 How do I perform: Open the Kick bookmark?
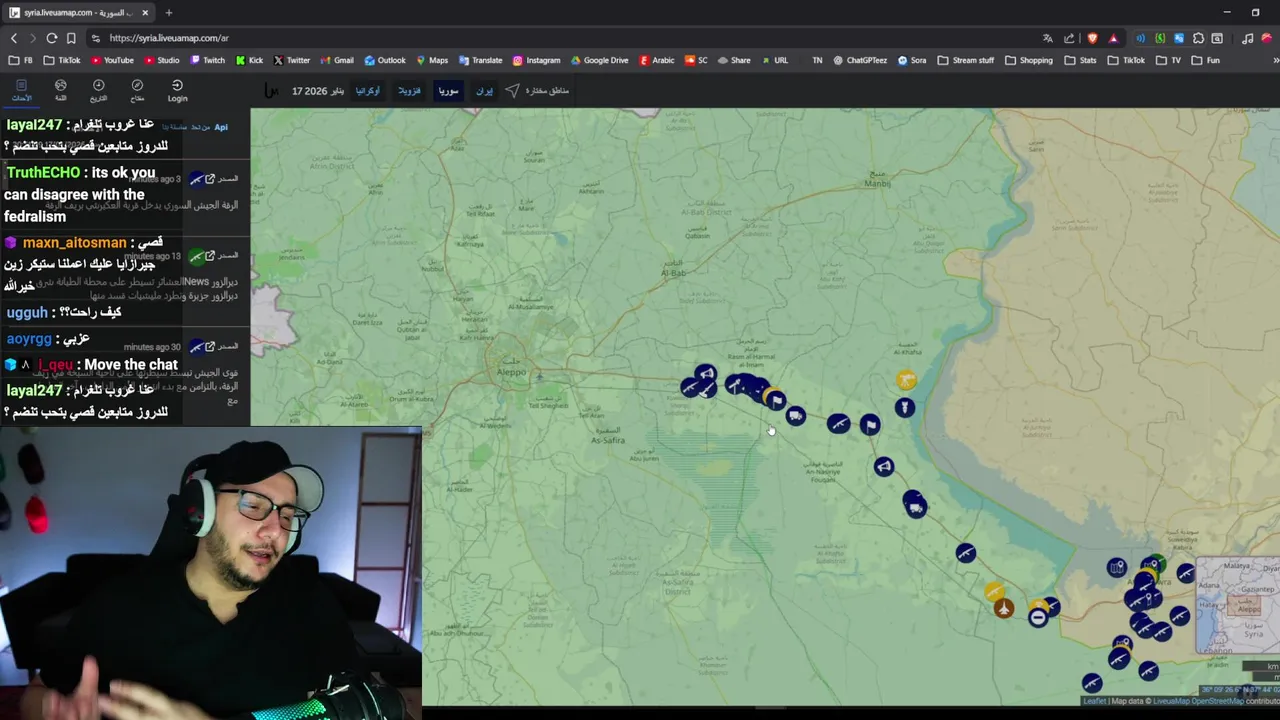pos(249,60)
